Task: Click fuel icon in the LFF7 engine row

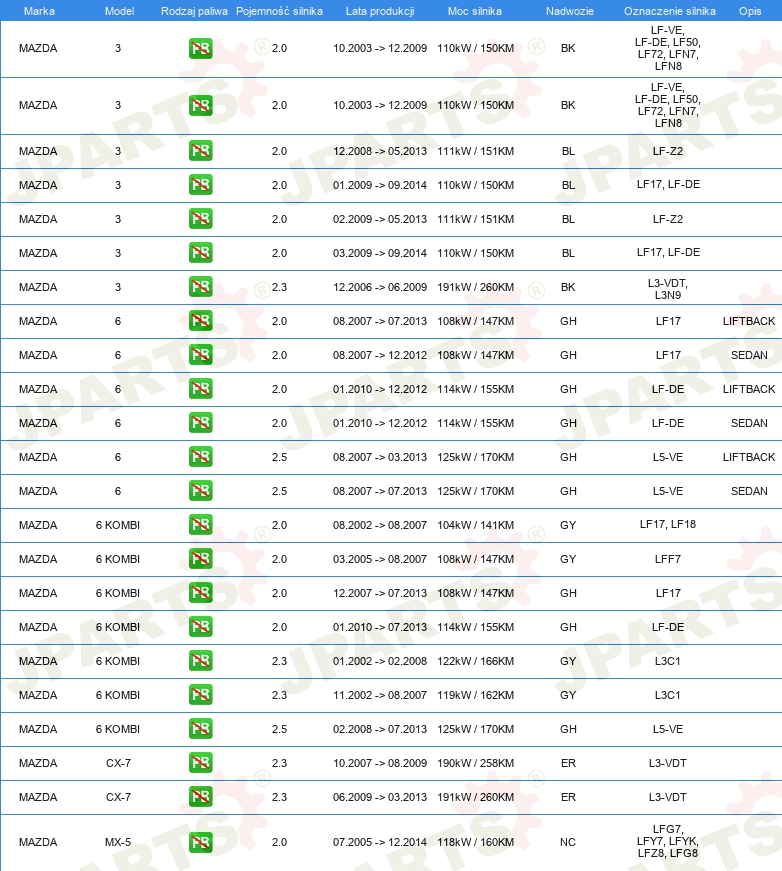Action: pos(200,558)
